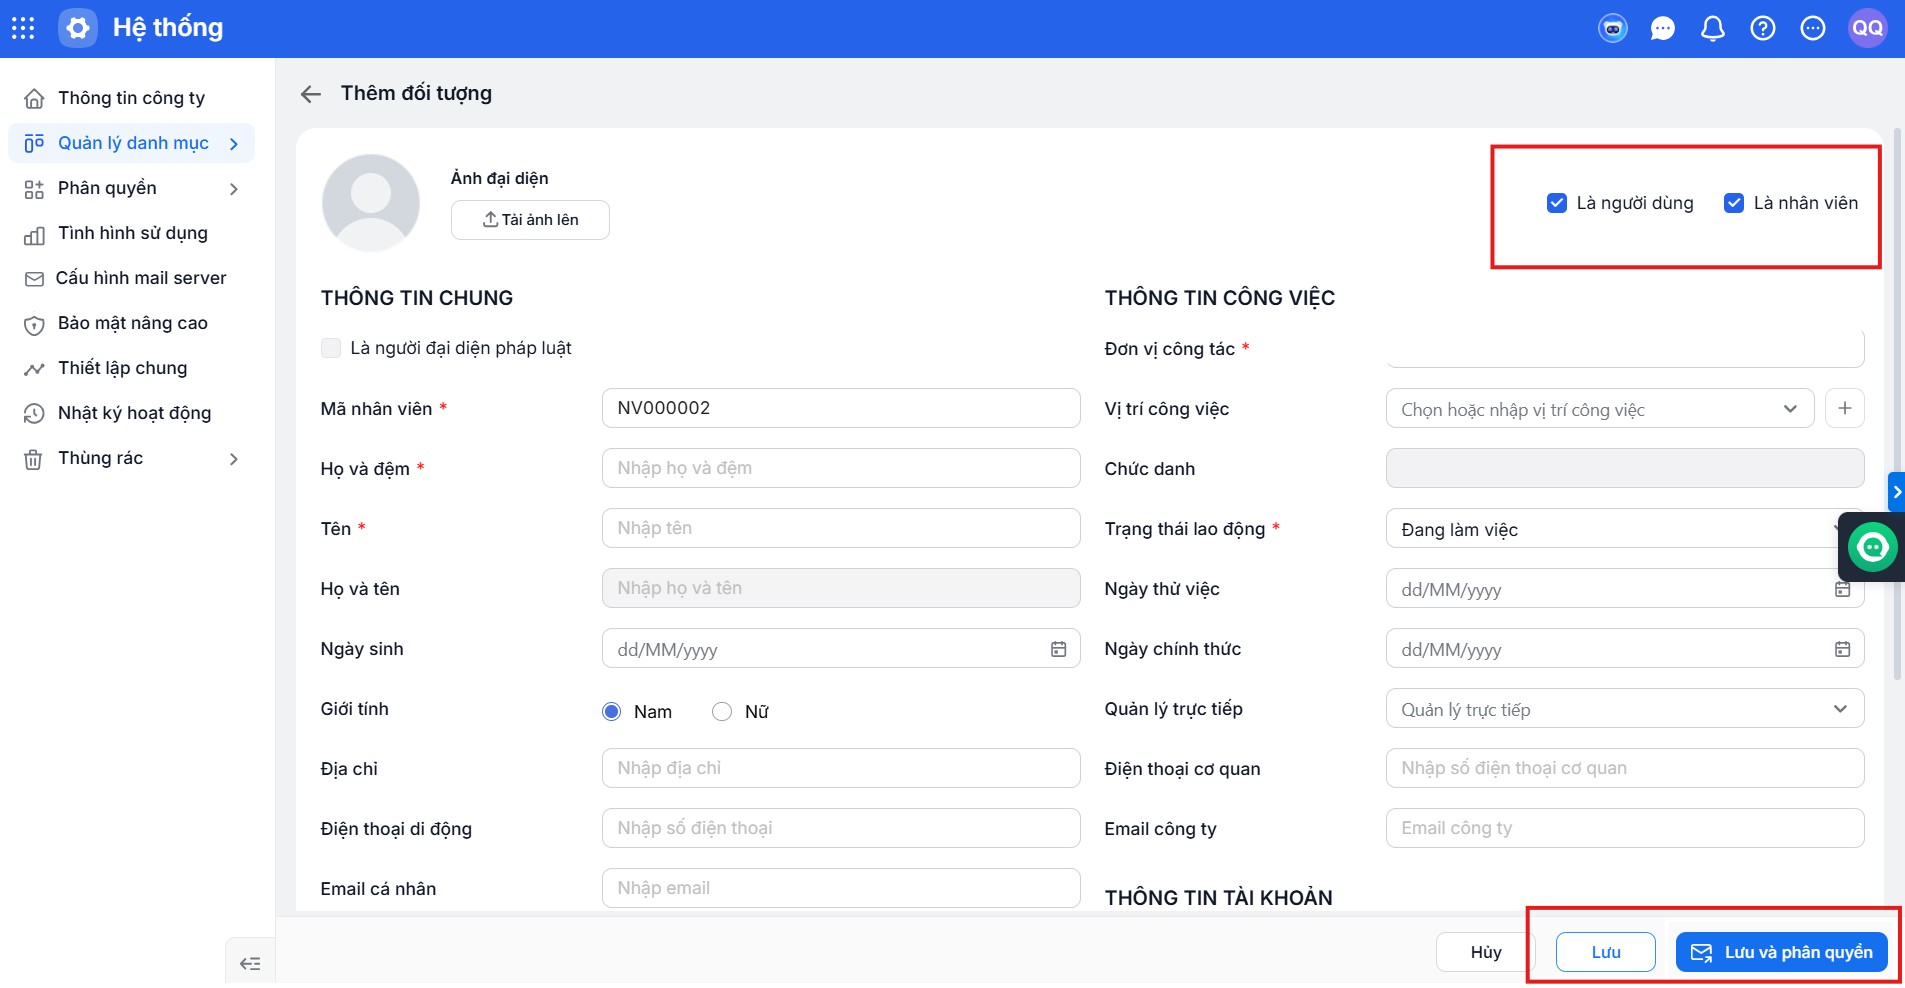This screenshot has width=1905, height=988.
Task: Click the Địa chỉ input field
Action: coord(841,768)
